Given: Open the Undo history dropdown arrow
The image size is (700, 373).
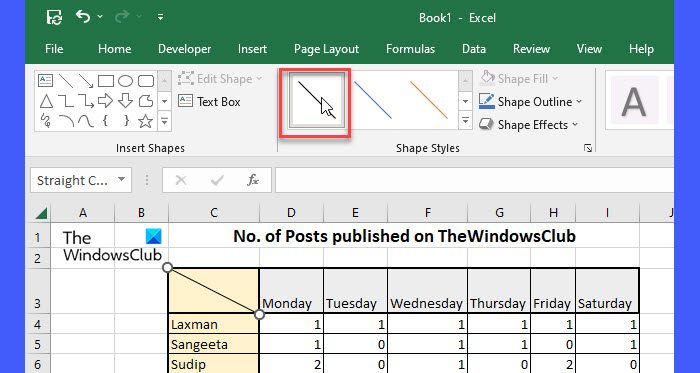Looking at the screenshot, I should coord(100,17).
